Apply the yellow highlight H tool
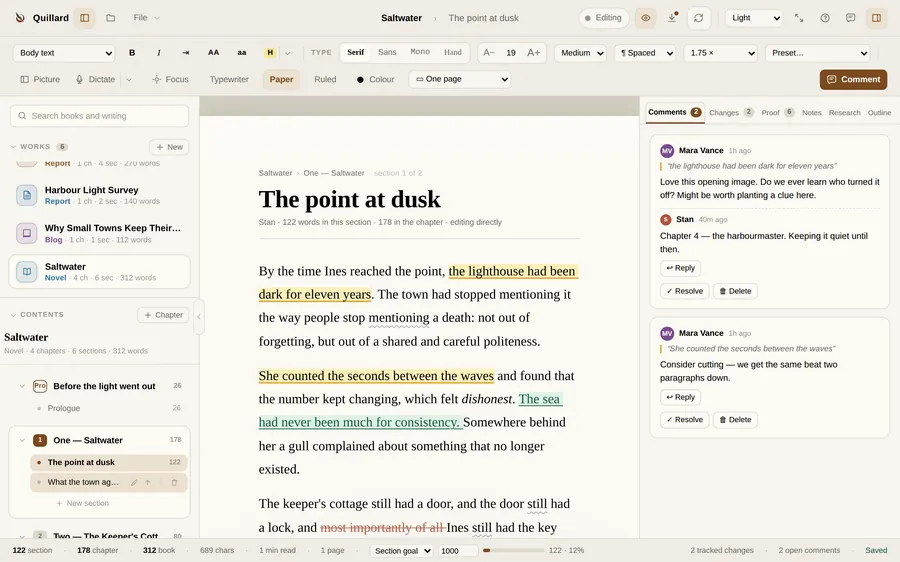 click(x=270, y=53)
